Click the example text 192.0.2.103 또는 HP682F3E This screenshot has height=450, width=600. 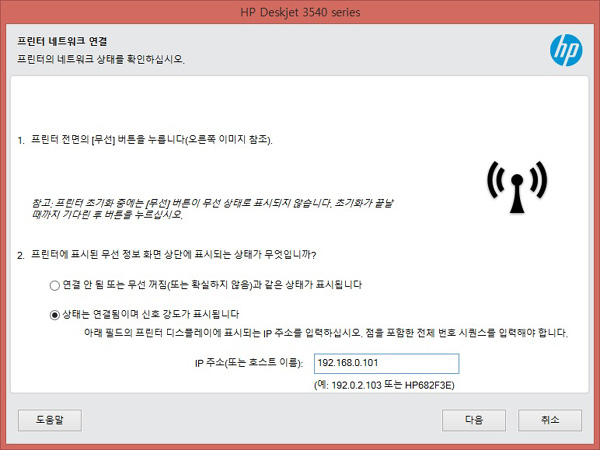point(384,385)
